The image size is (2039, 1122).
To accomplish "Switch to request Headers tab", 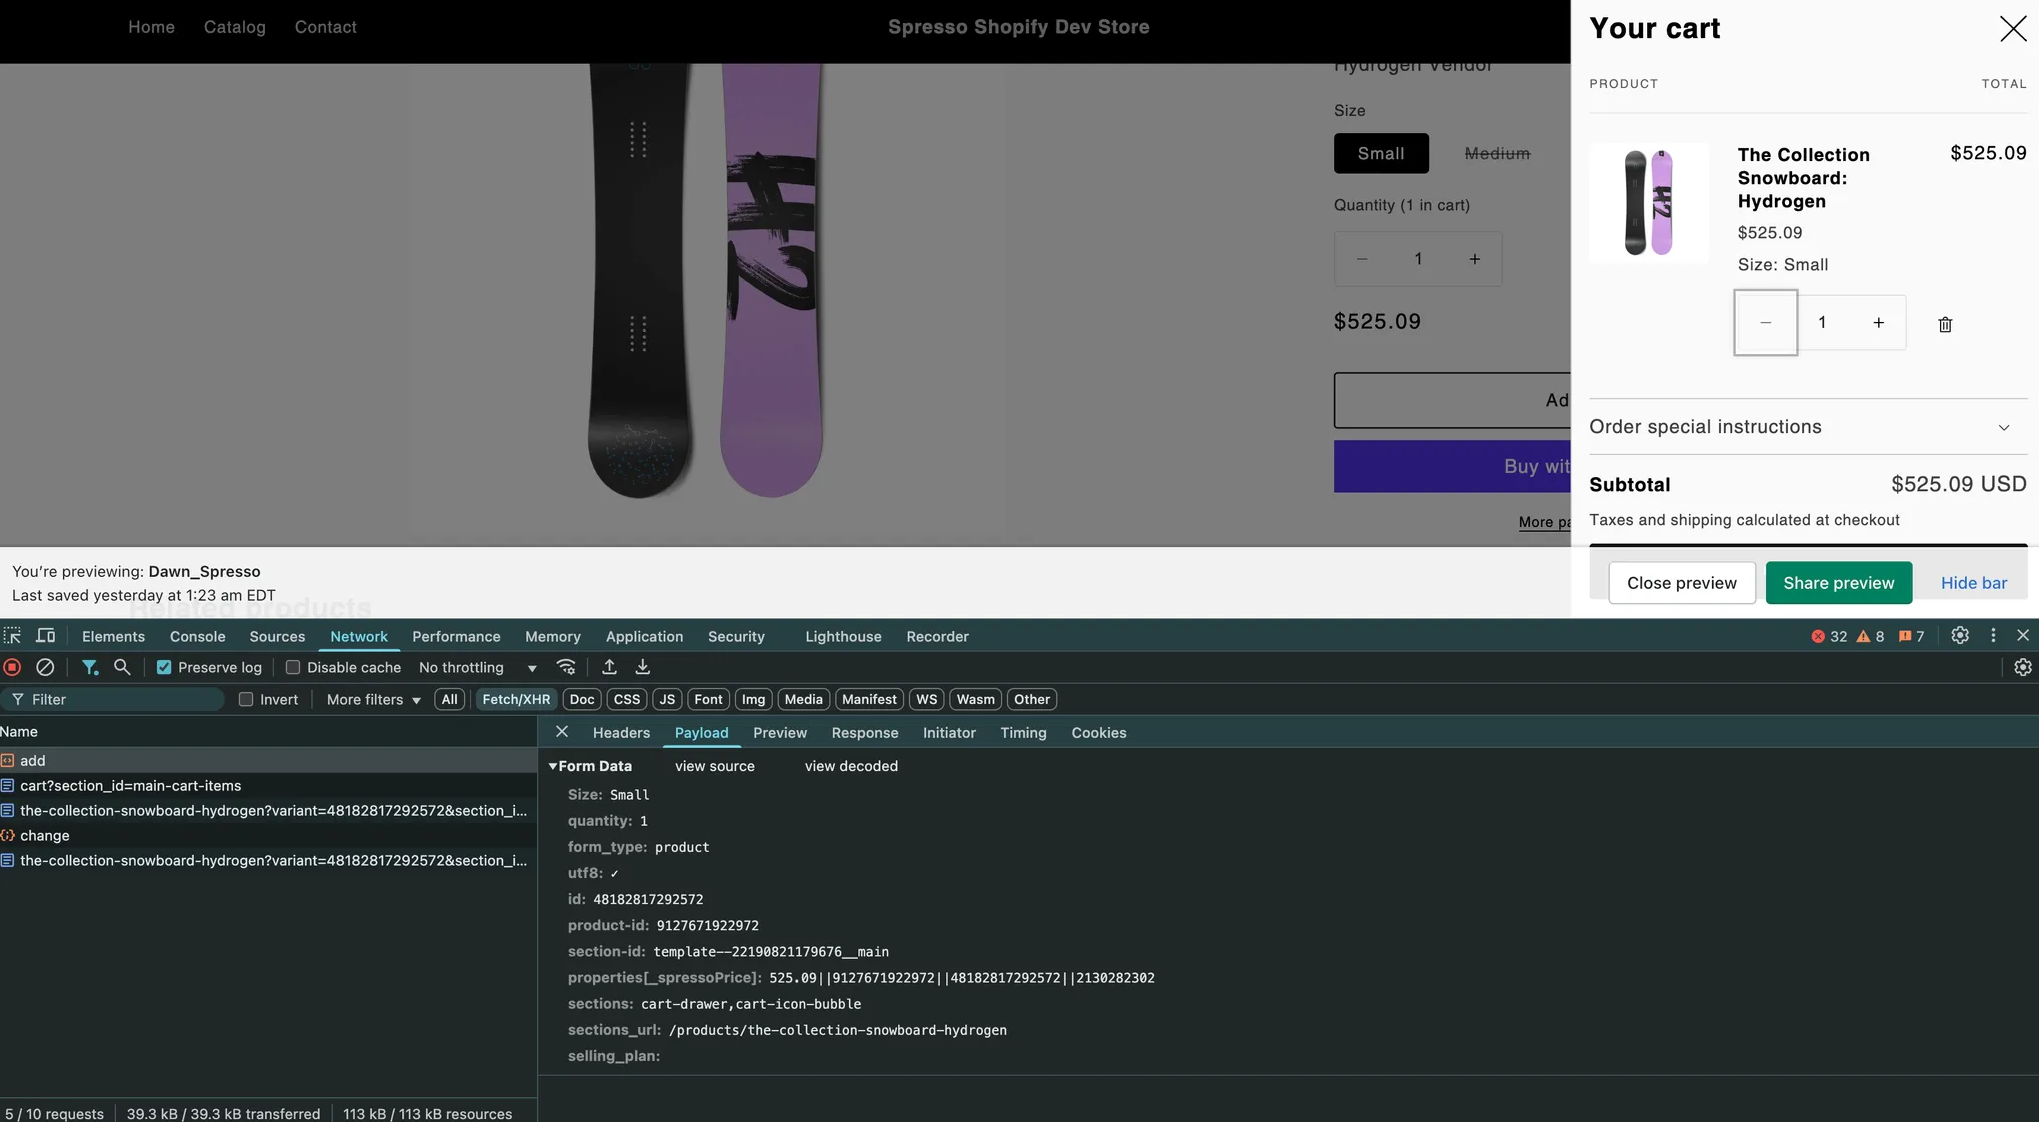I will (621, 732).
